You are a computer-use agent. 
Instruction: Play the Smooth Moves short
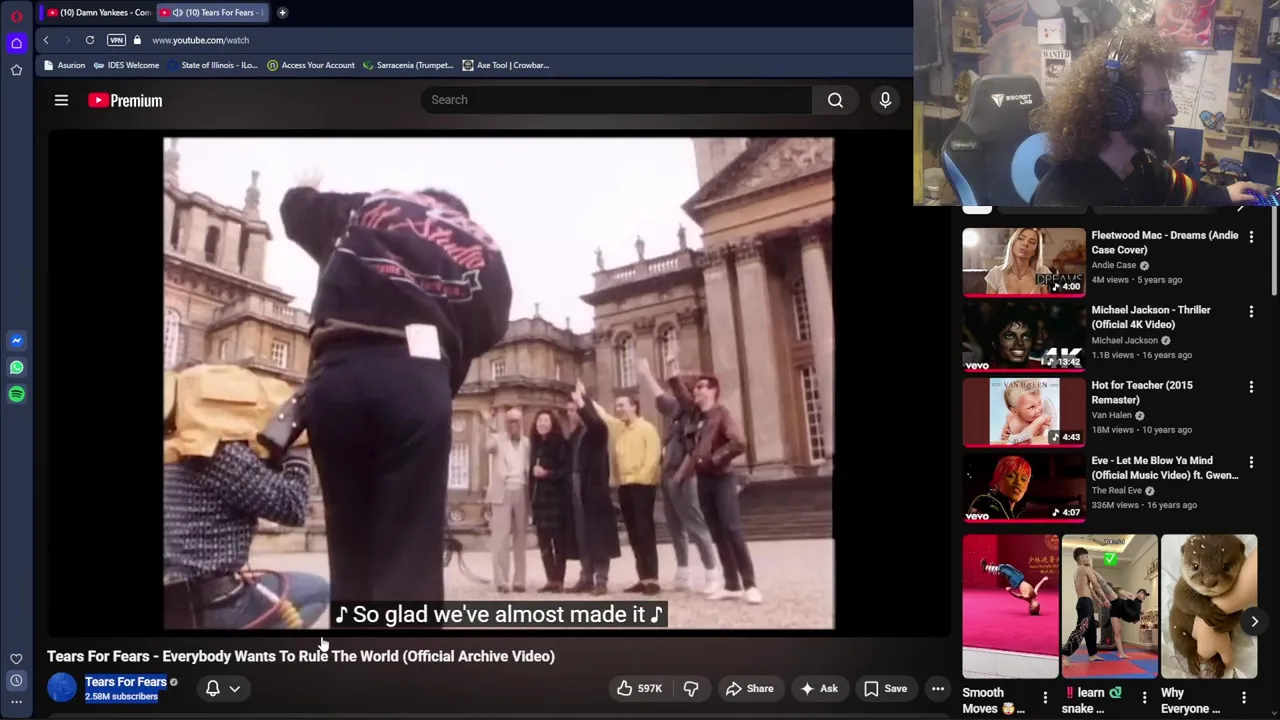tap(1010, 606)
